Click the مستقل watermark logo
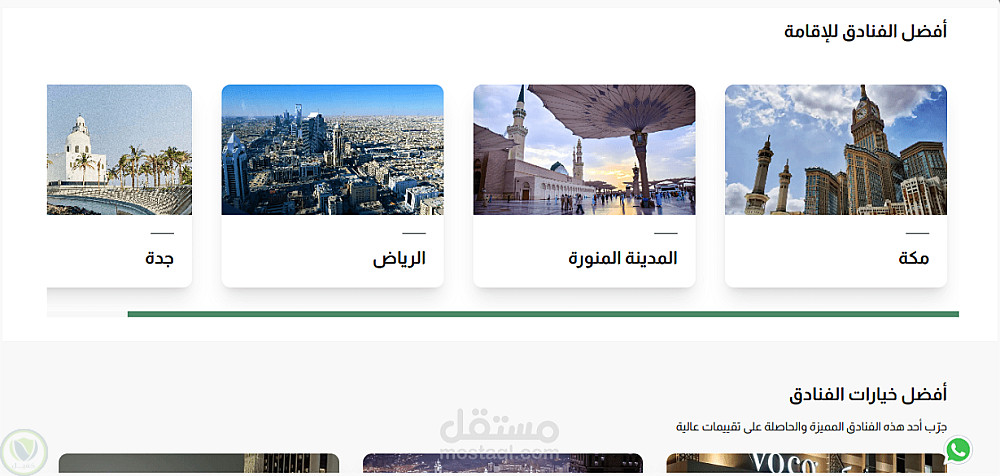 click(499, 435)
